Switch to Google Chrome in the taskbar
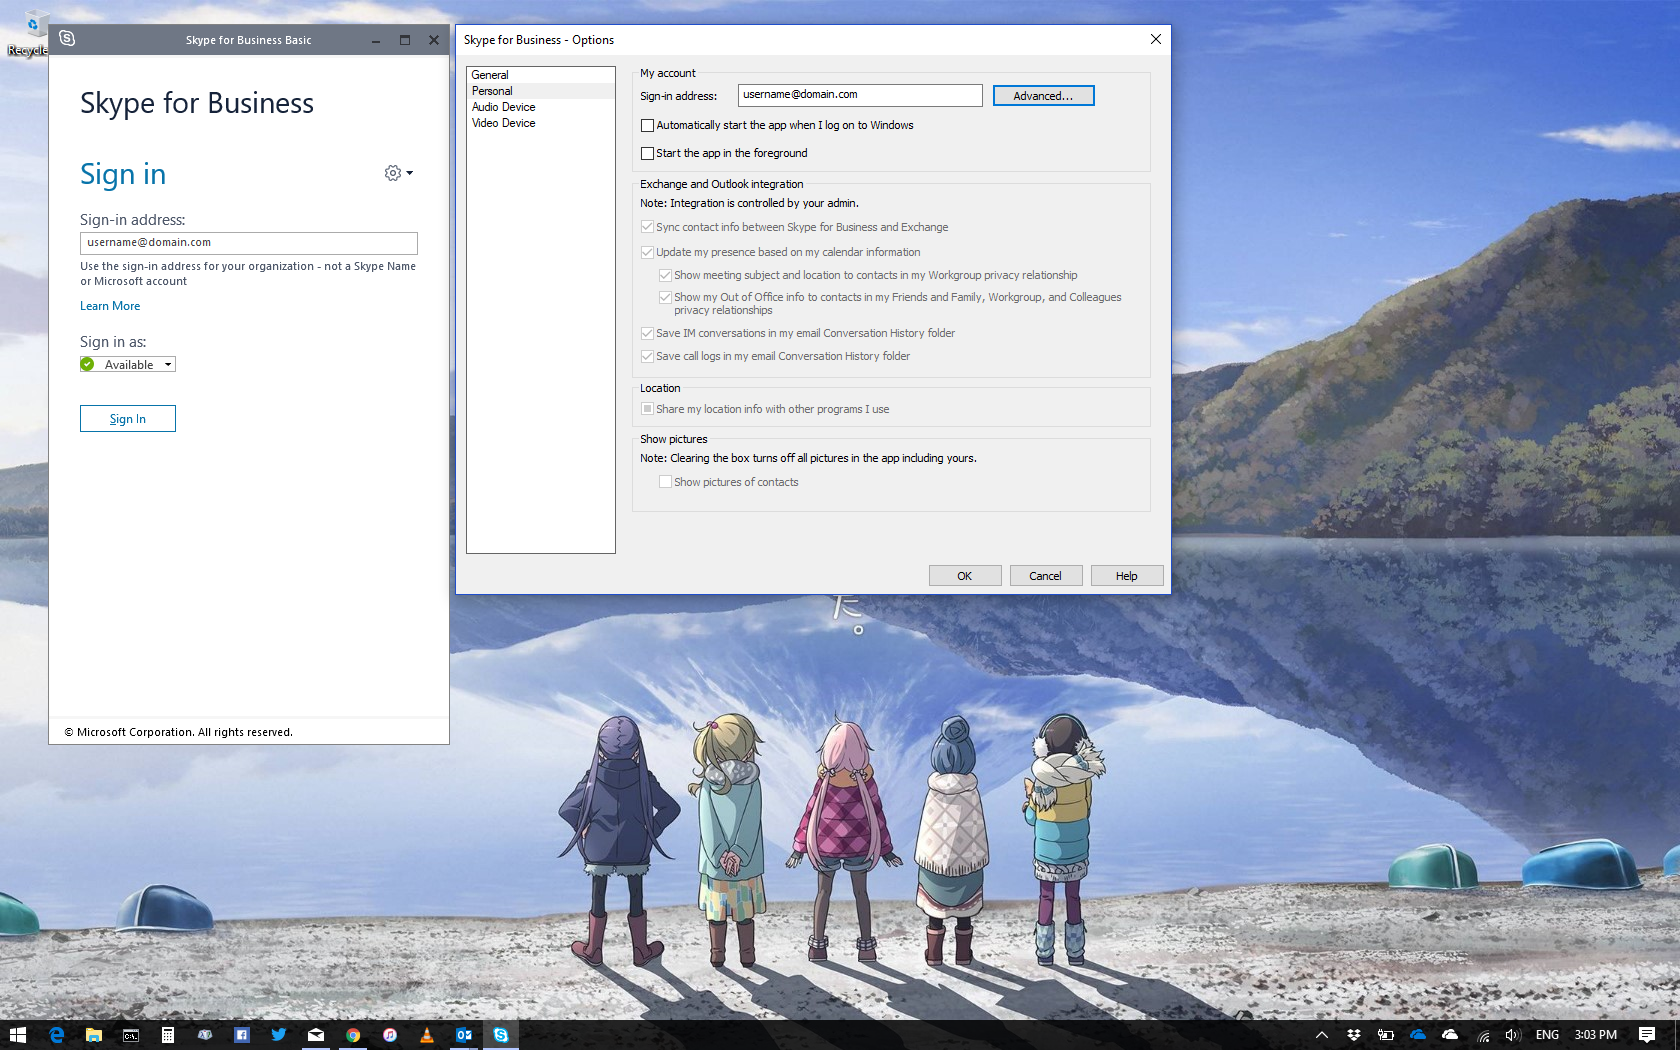The width and height of the screenshot is (1680, 1050). 352,1035
